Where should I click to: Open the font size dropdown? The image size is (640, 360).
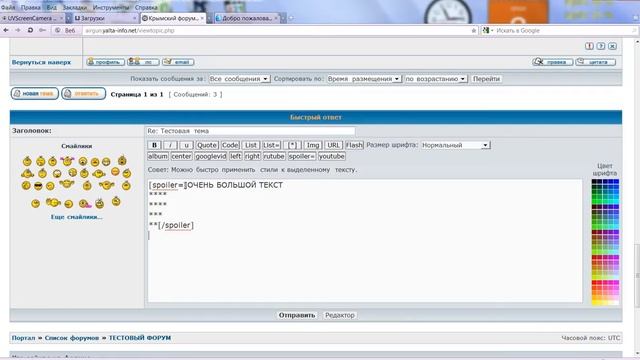tap(455, 145)
